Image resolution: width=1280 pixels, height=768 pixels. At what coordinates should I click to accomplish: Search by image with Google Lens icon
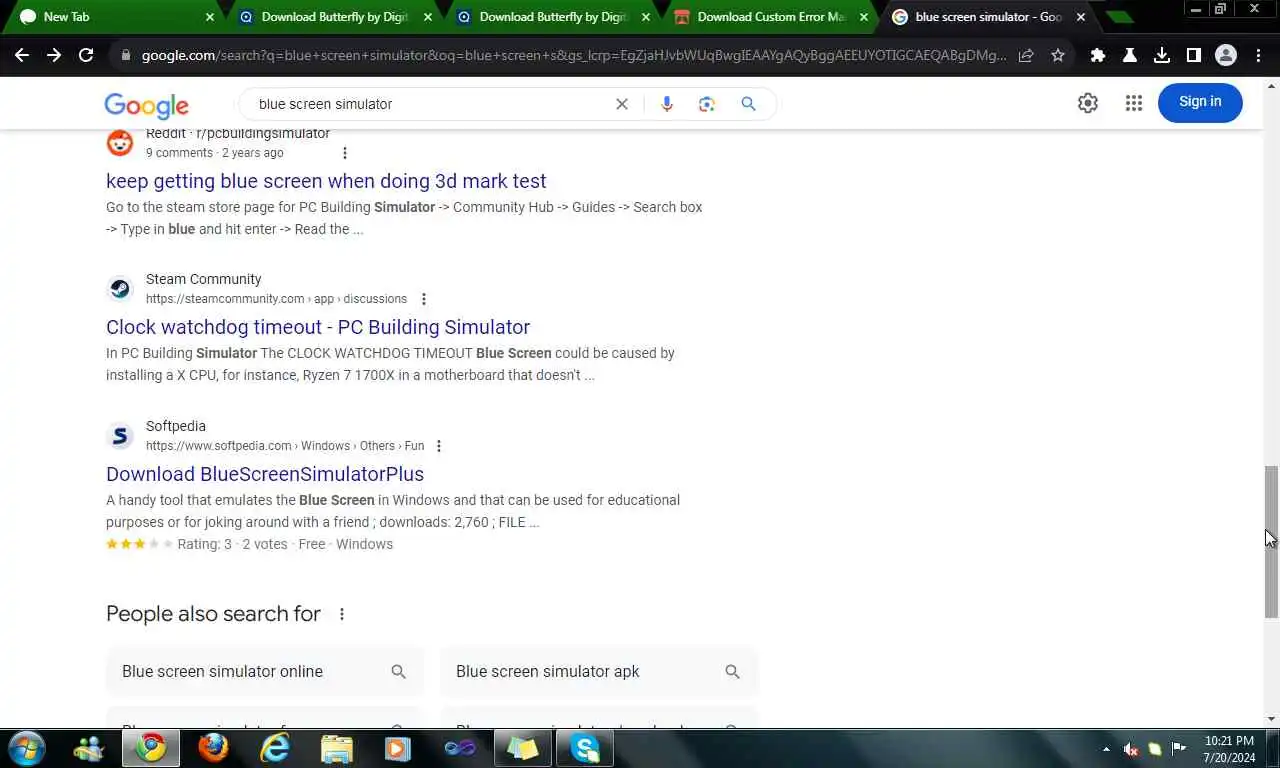point(707,104)
